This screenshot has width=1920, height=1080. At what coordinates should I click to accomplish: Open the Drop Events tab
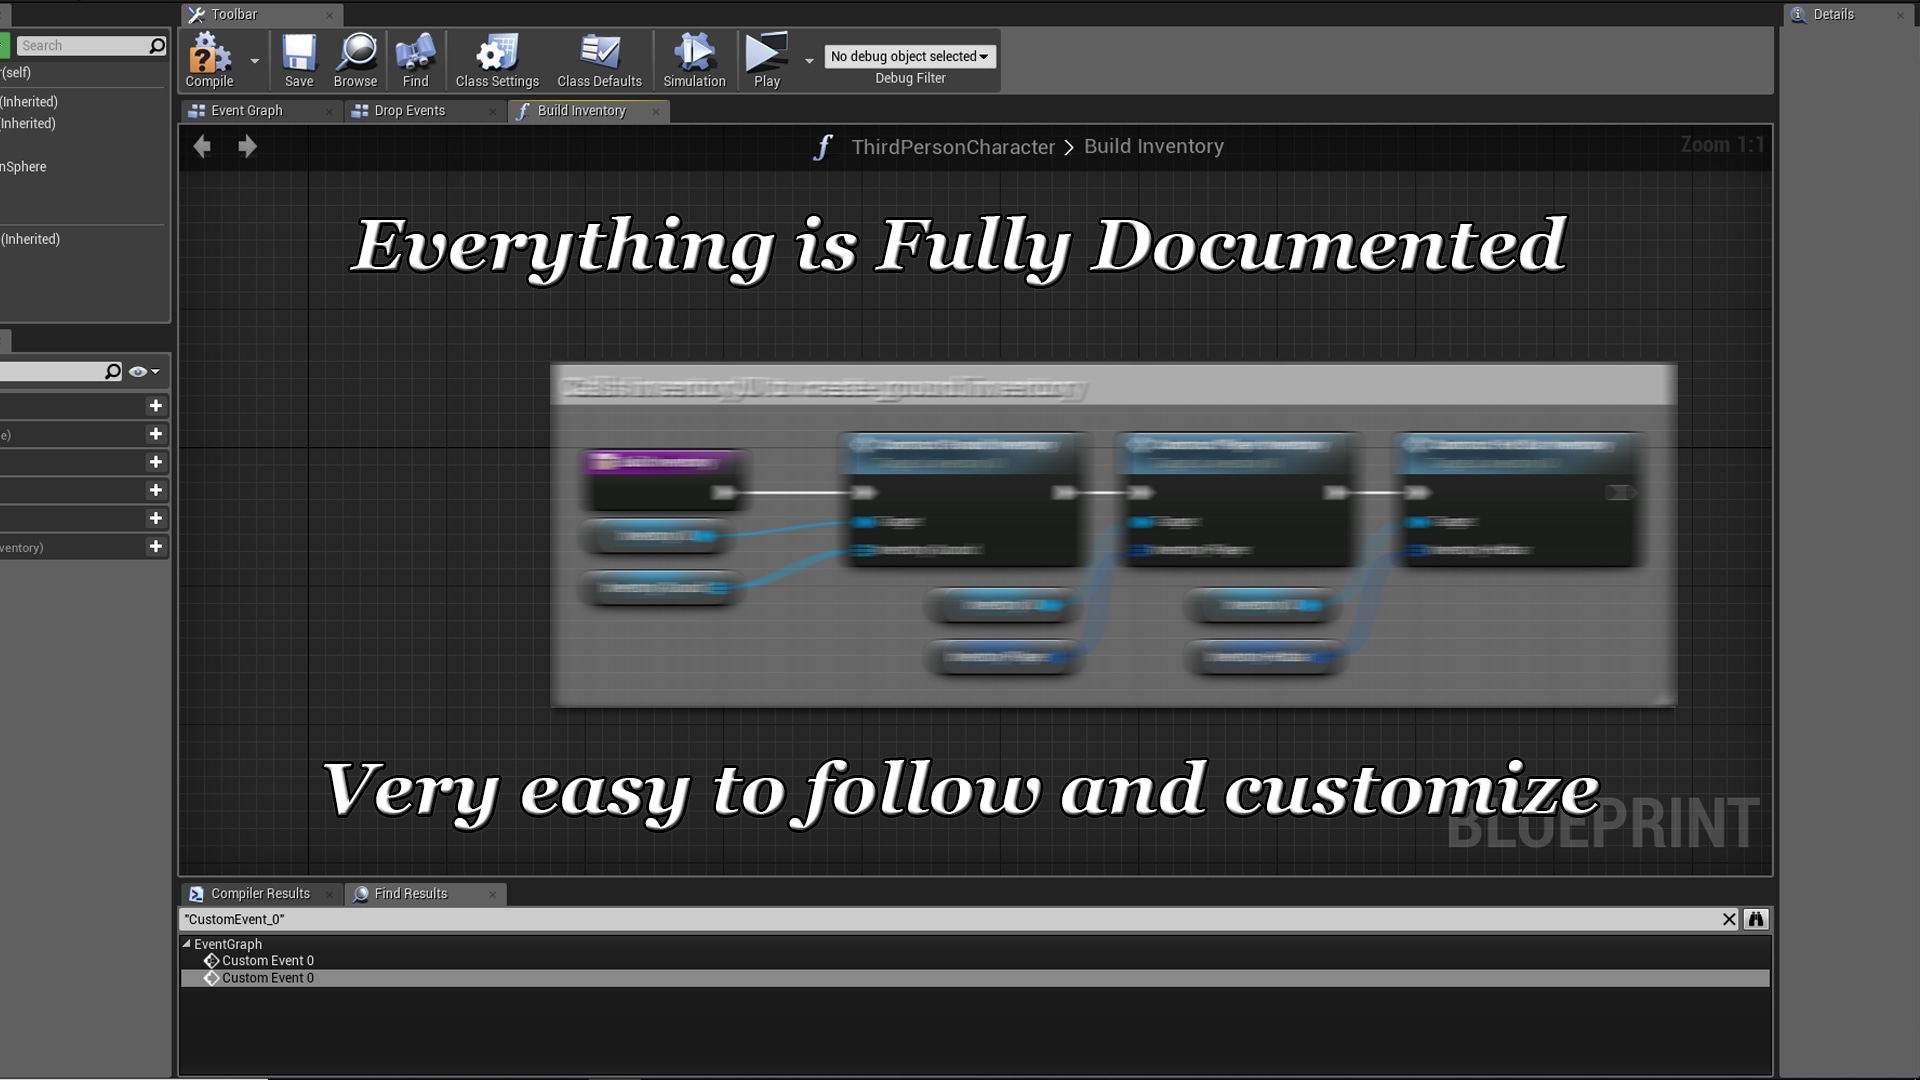tap(409, 110)
